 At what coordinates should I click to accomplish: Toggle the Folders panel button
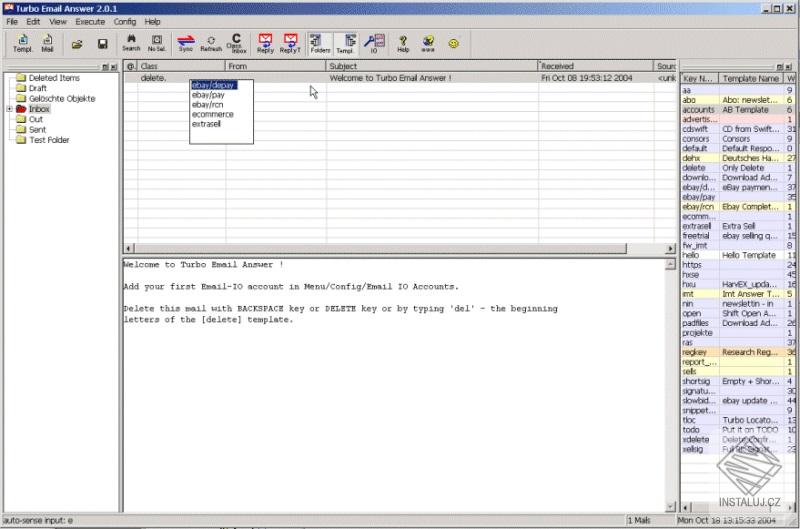click(x=320, y=43)
